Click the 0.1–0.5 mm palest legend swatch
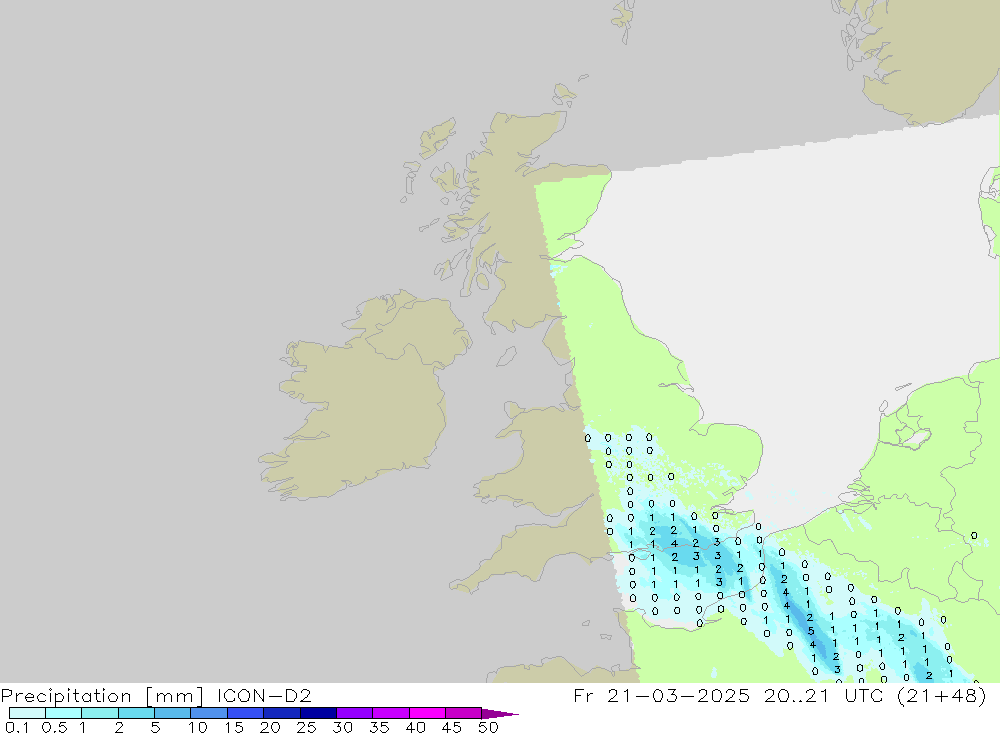Viewport: 1000px width, 733px height. (27, 713)
